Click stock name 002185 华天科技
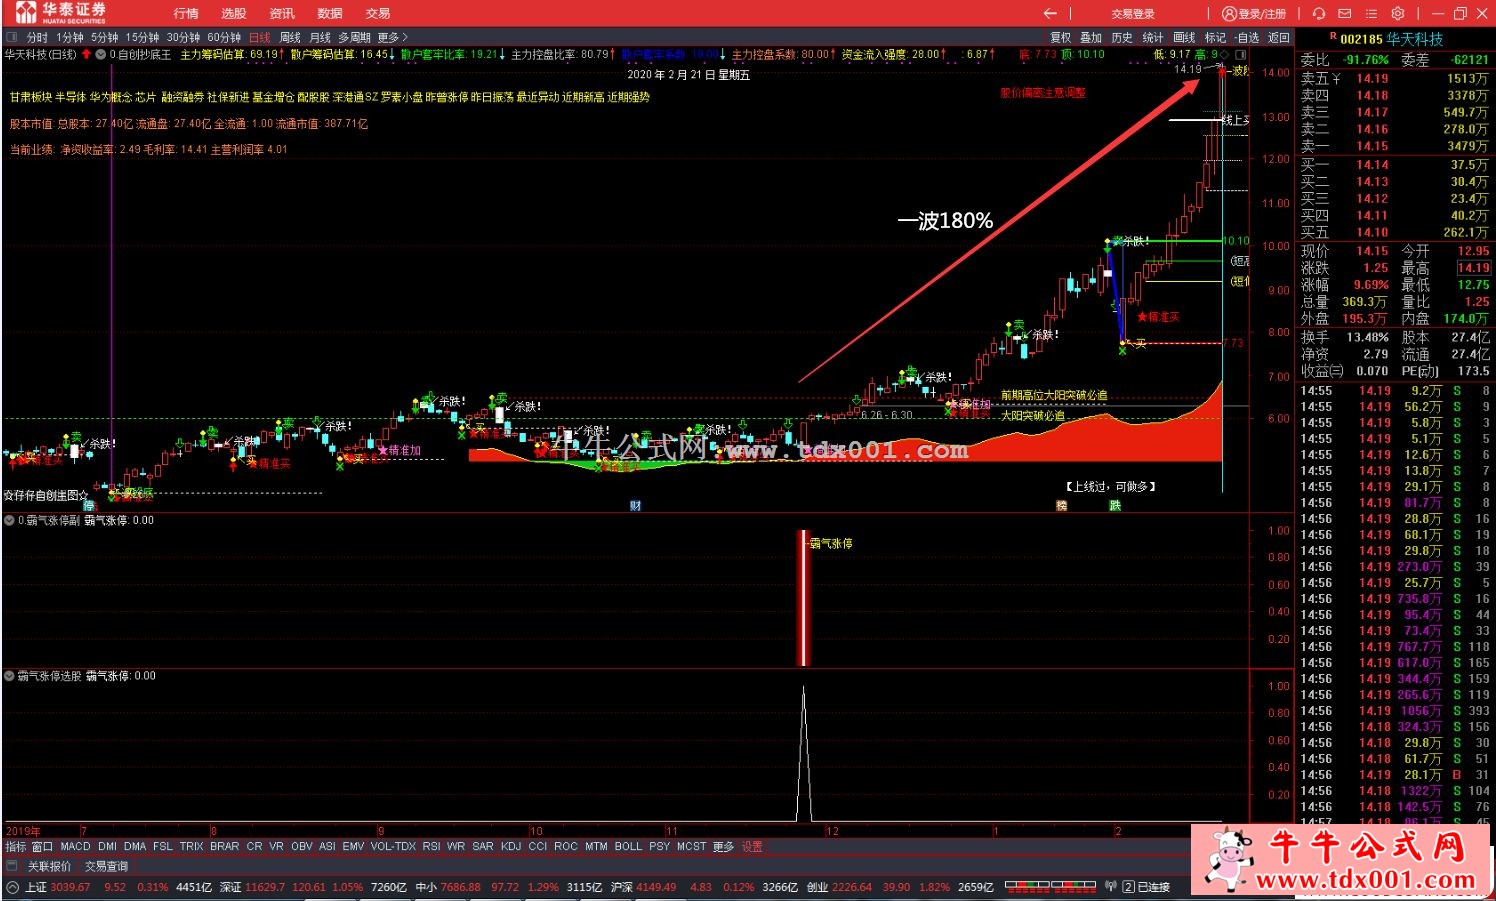 (x=1392, y=38)
